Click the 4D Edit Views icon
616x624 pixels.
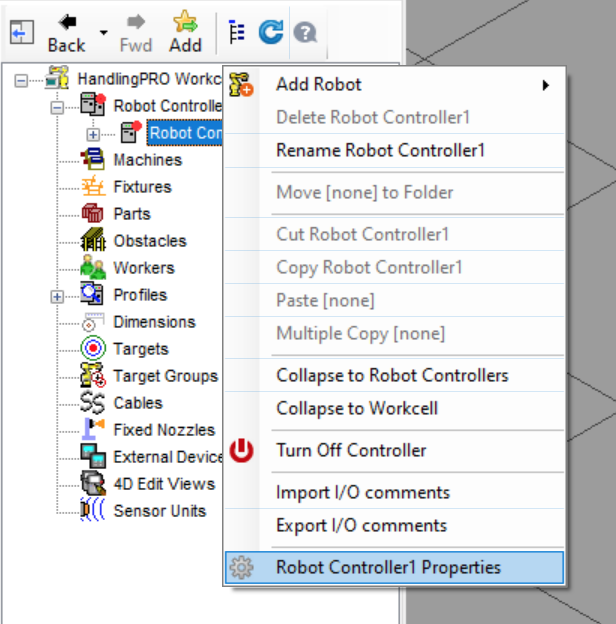(x=93, y=483)
